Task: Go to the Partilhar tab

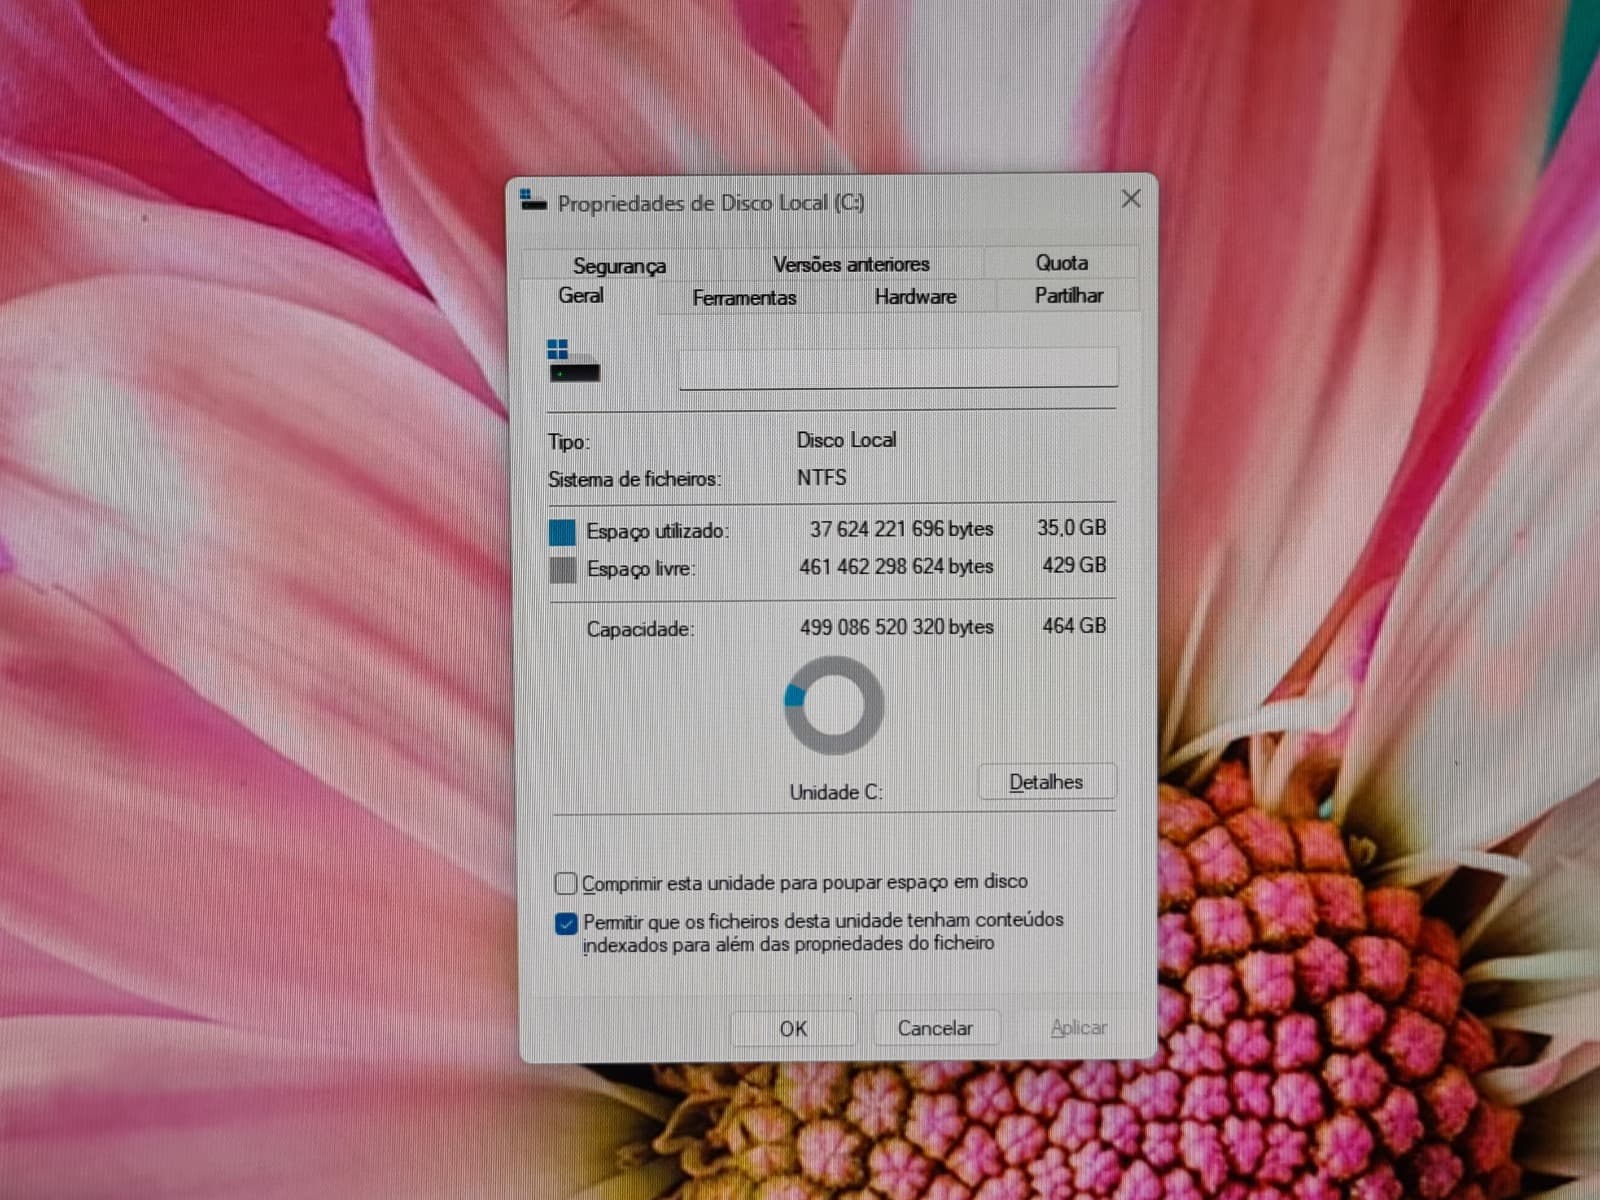Action: click(x=1068, y=295)
